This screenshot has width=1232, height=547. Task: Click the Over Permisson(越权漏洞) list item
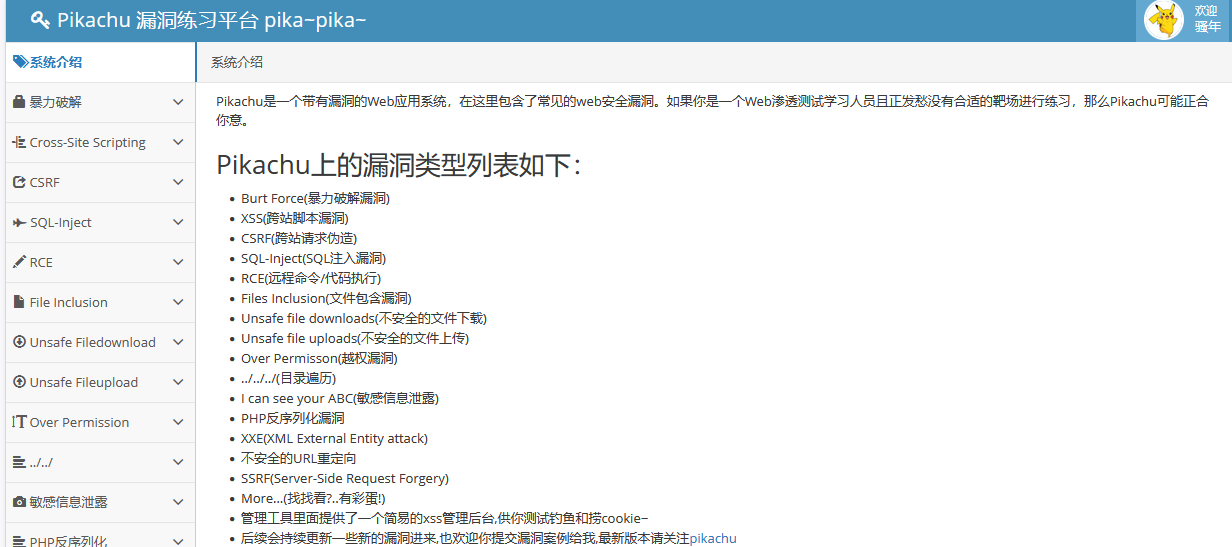pos(319,358)
